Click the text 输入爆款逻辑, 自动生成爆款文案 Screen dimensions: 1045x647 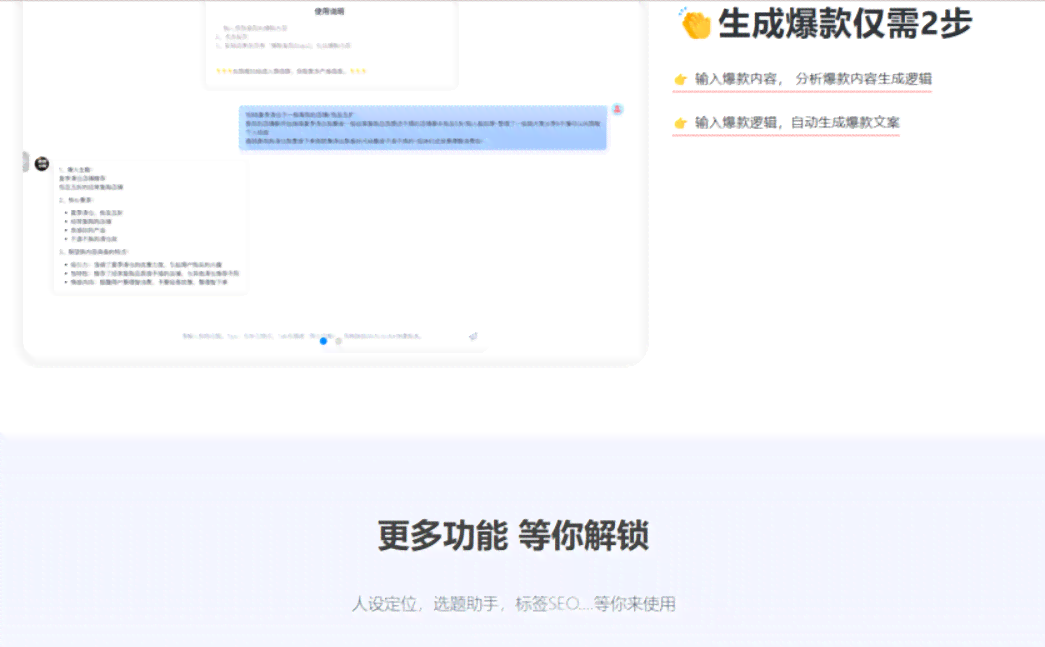coord(797,123)
